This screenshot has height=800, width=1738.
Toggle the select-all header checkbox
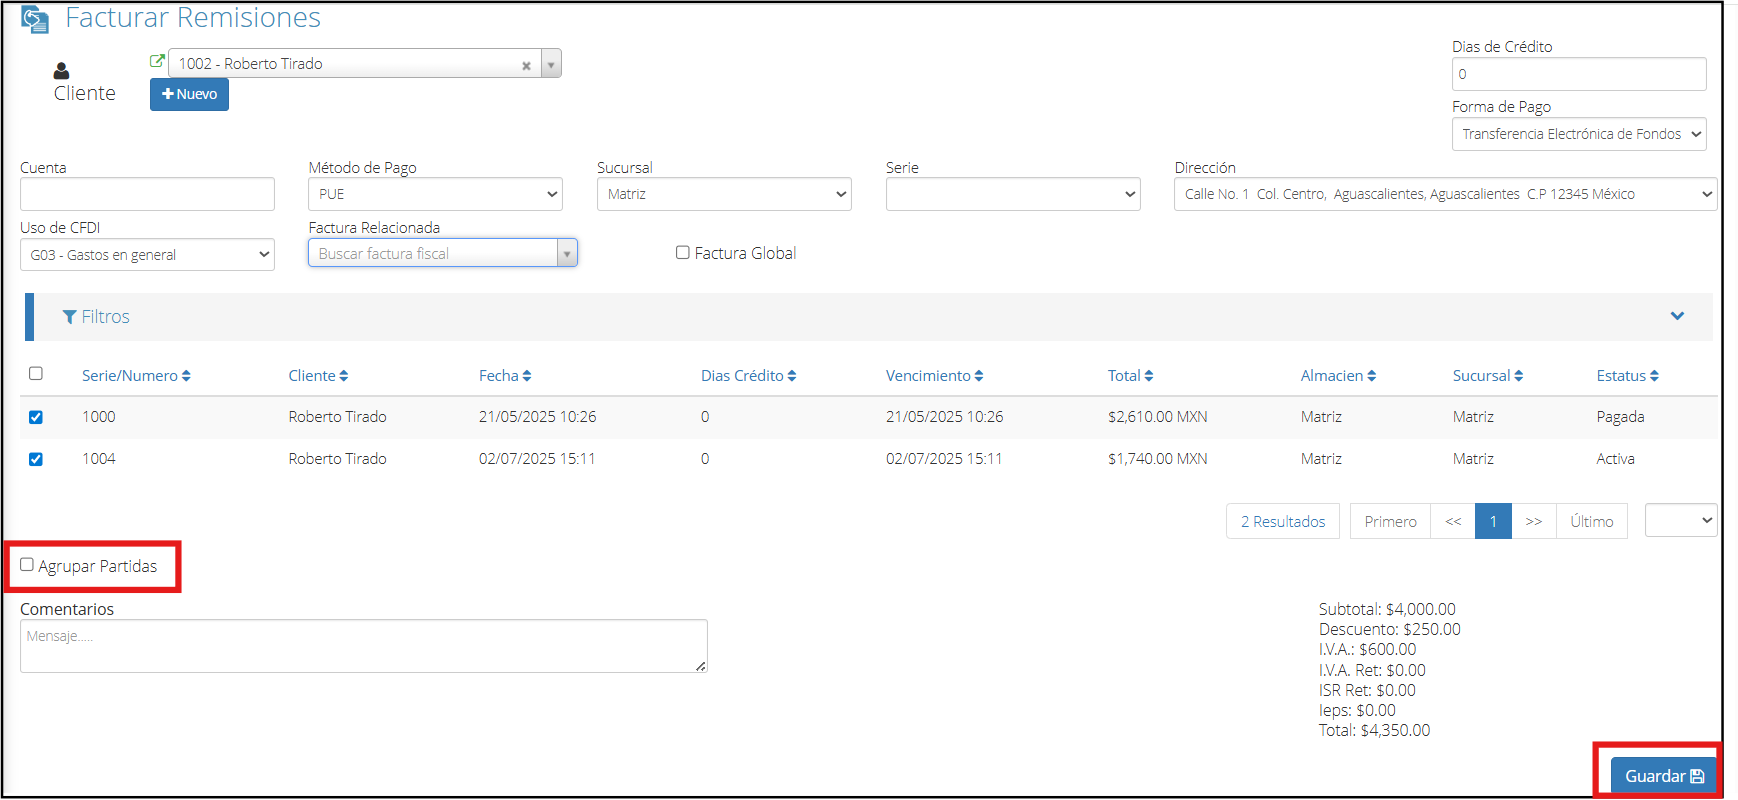36,373
